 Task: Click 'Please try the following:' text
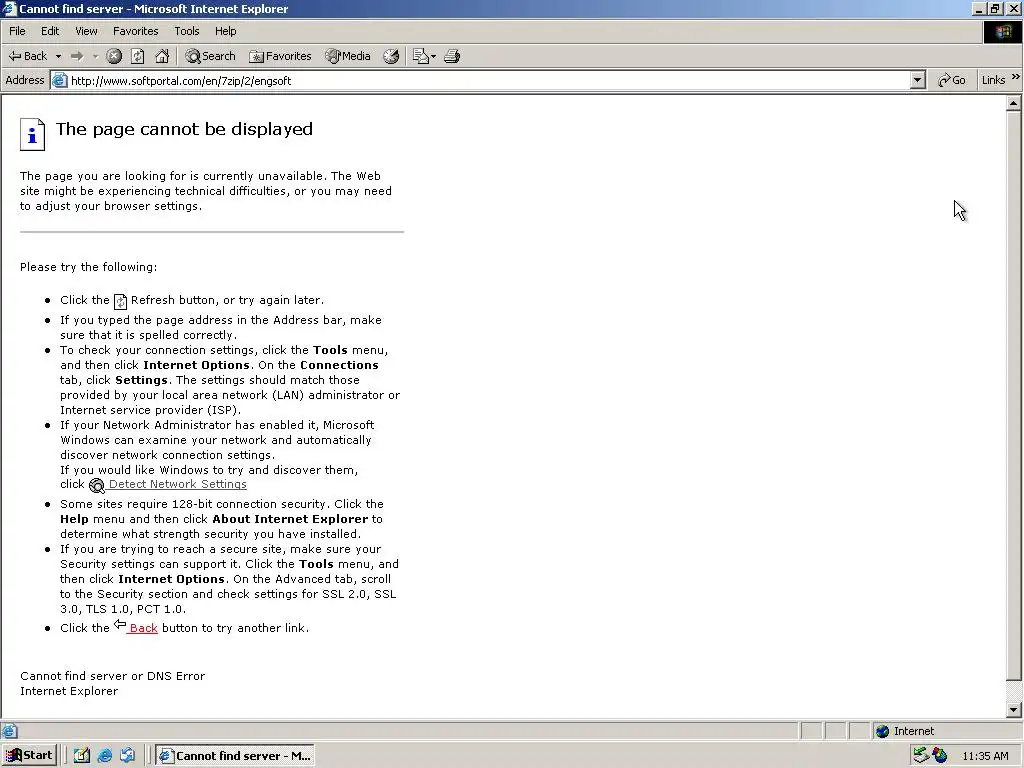pos(88,266)
